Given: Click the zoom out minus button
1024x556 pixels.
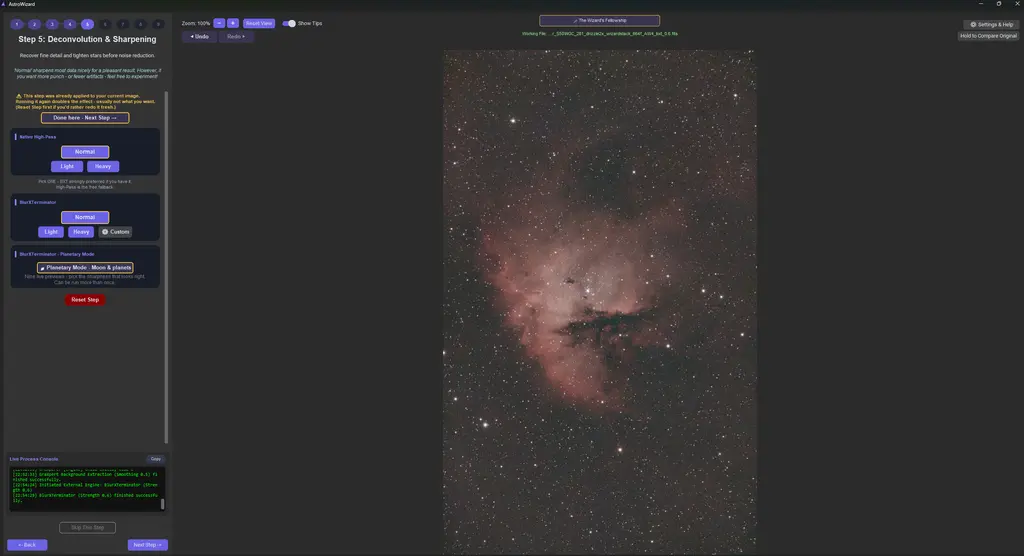Looking at the screenshot, I should (219, 23).
